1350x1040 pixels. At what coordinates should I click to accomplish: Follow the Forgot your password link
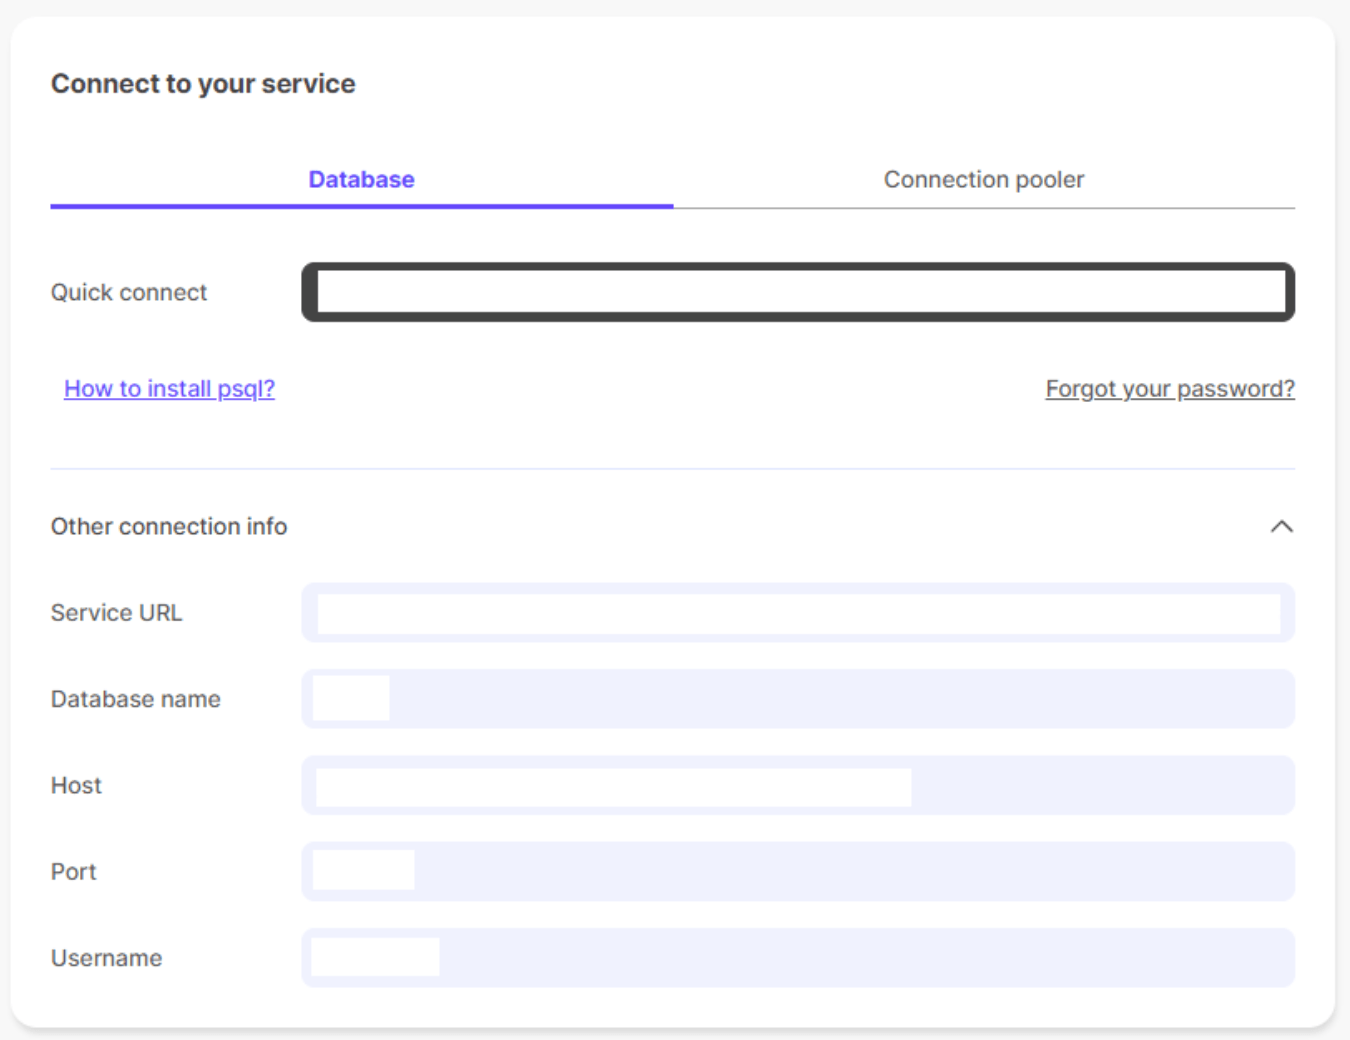coord(1170,389)
